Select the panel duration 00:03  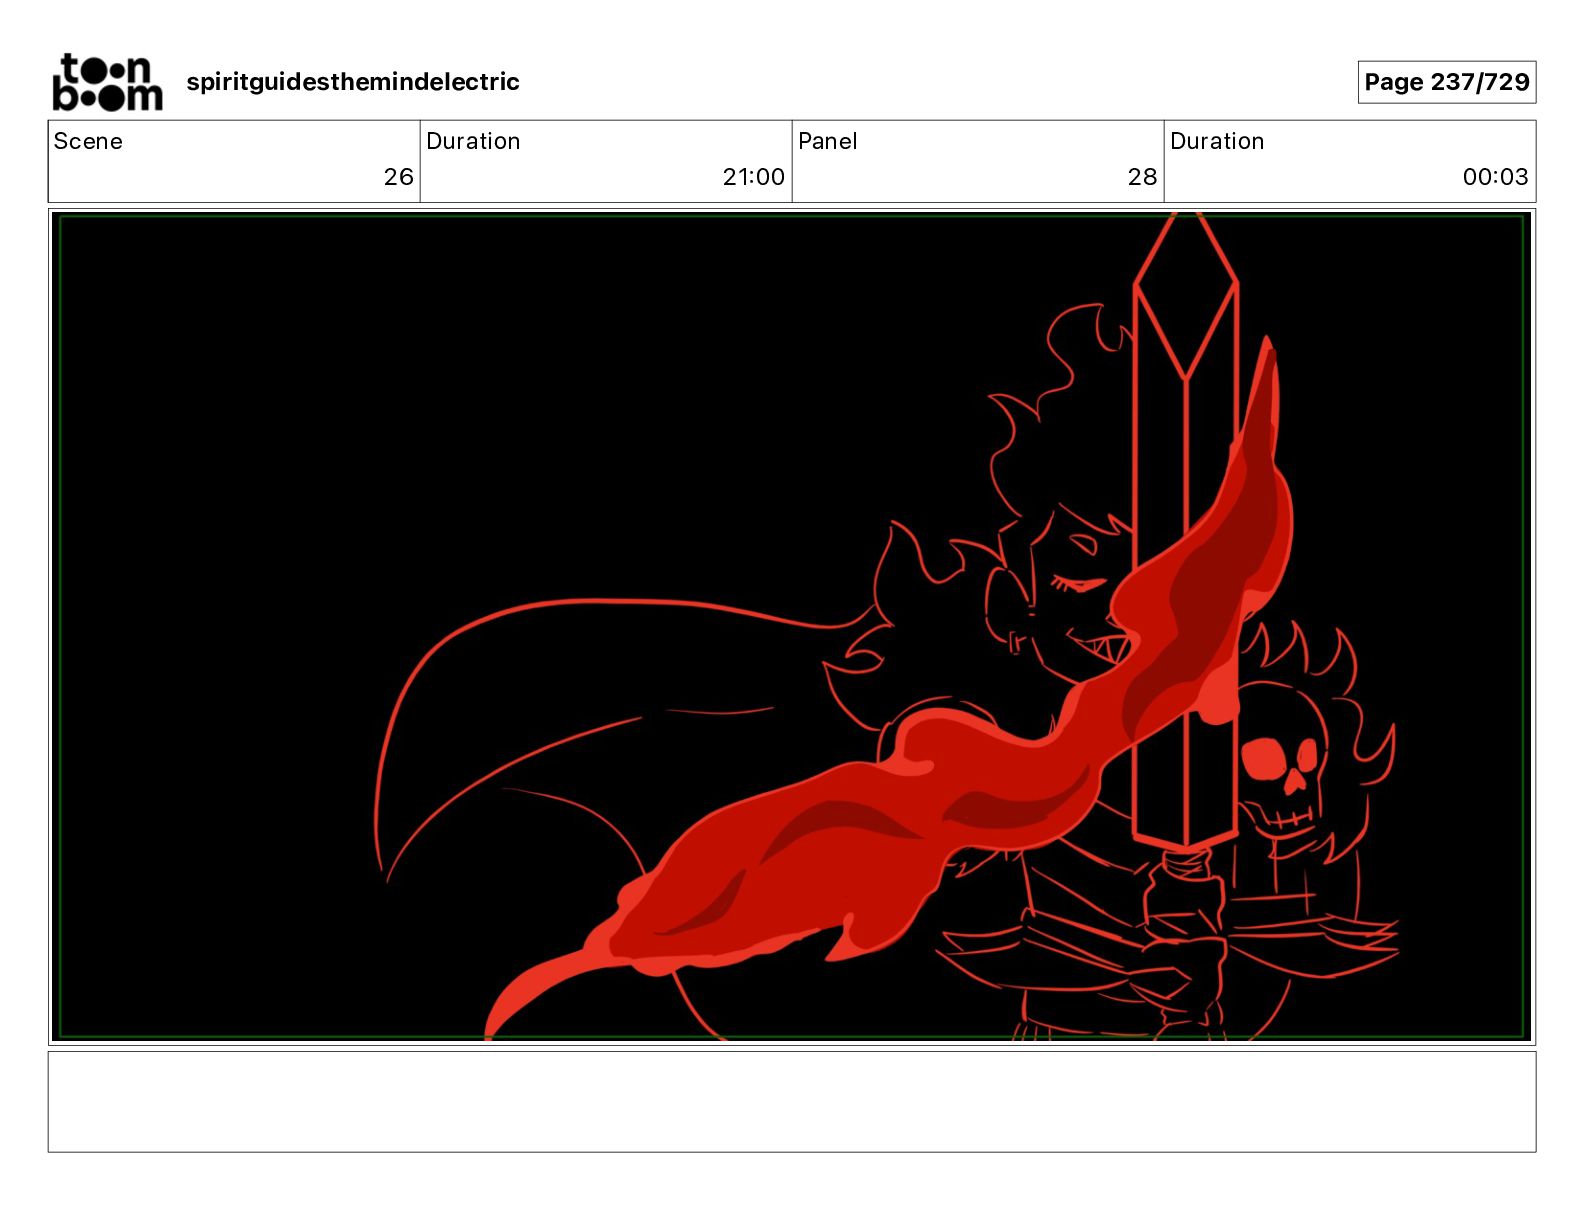pos(1495,177)
